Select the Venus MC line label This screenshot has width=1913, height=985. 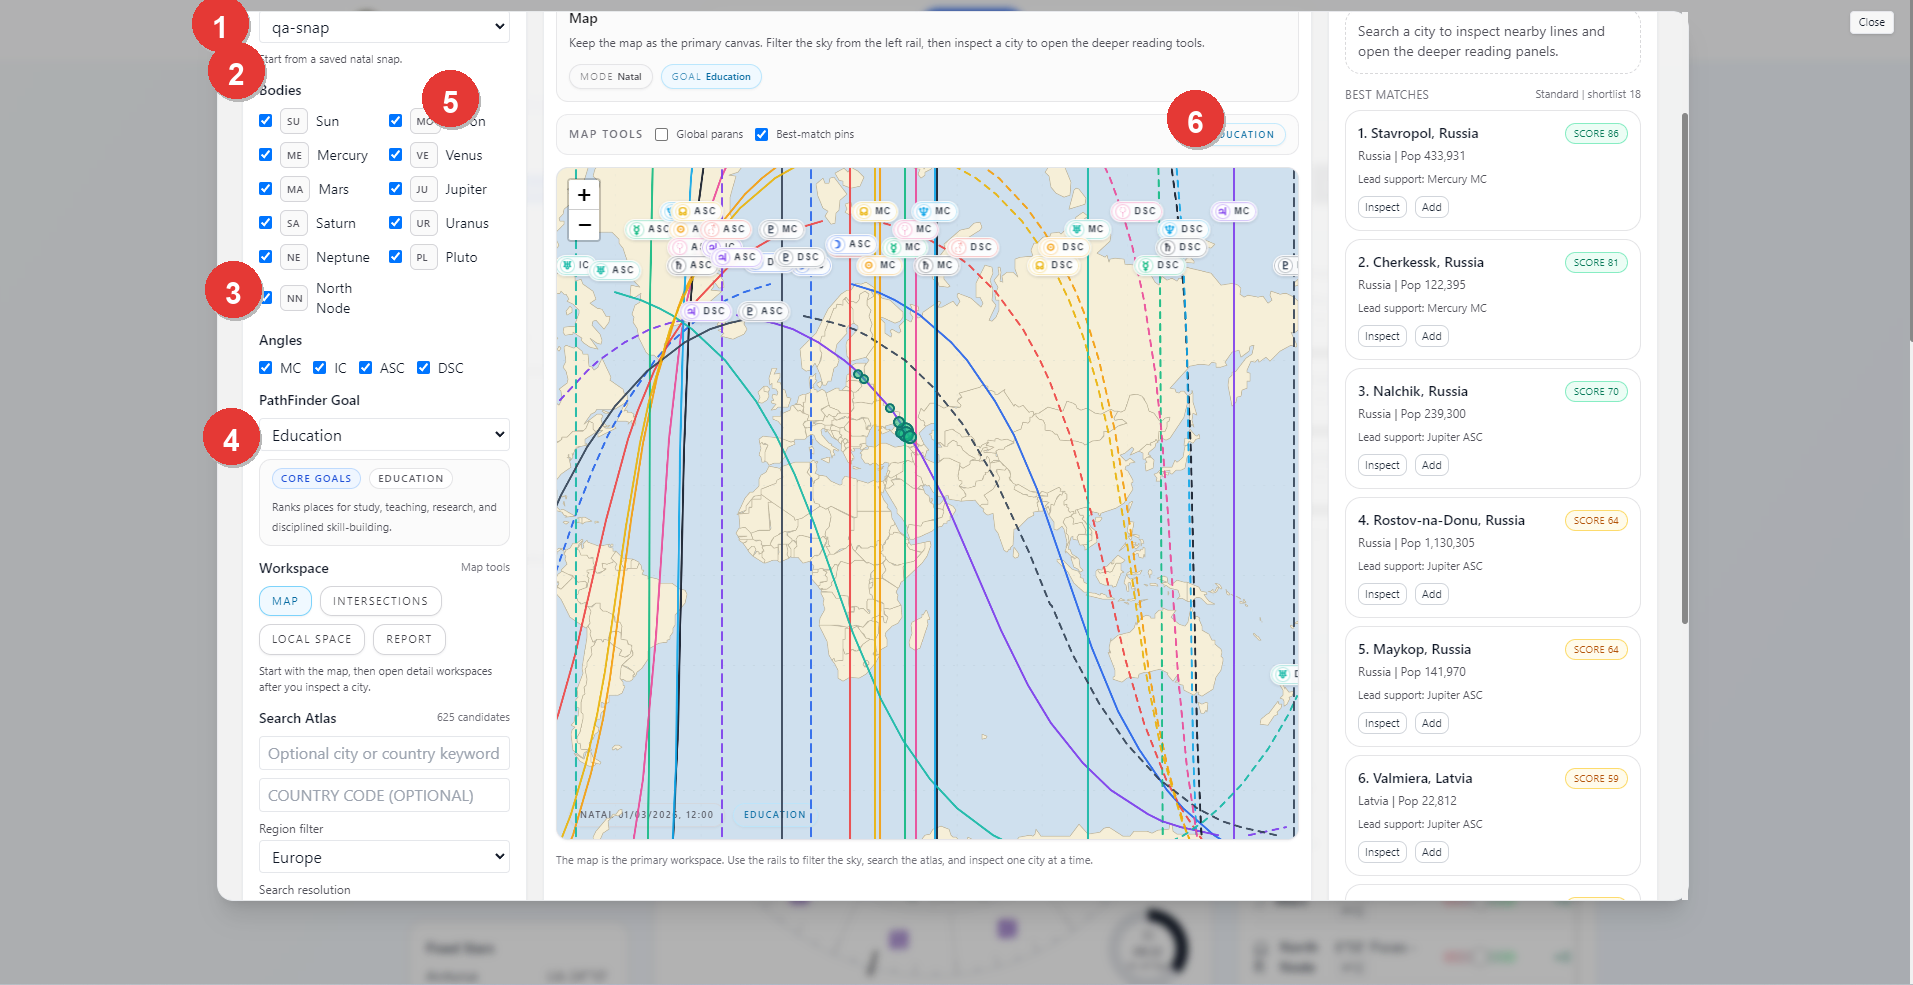point(917,229)
